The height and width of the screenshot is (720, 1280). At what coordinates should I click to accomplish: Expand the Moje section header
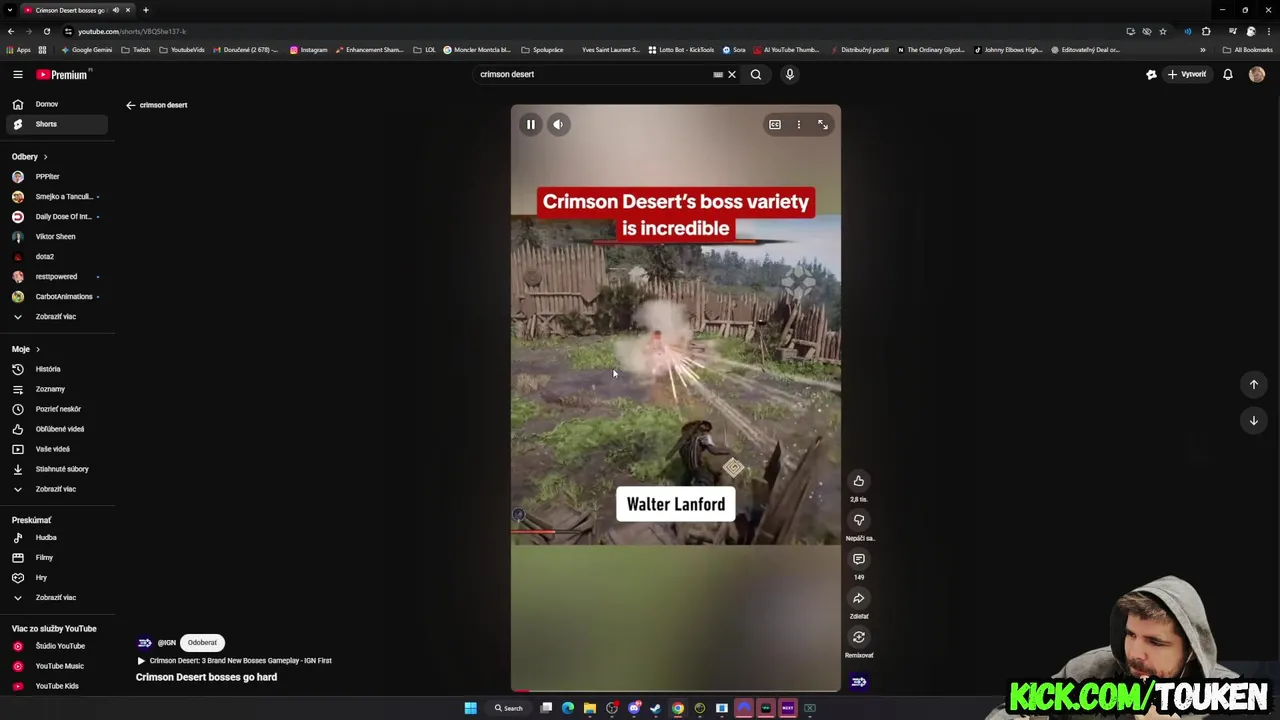click(x=26, y=349)
